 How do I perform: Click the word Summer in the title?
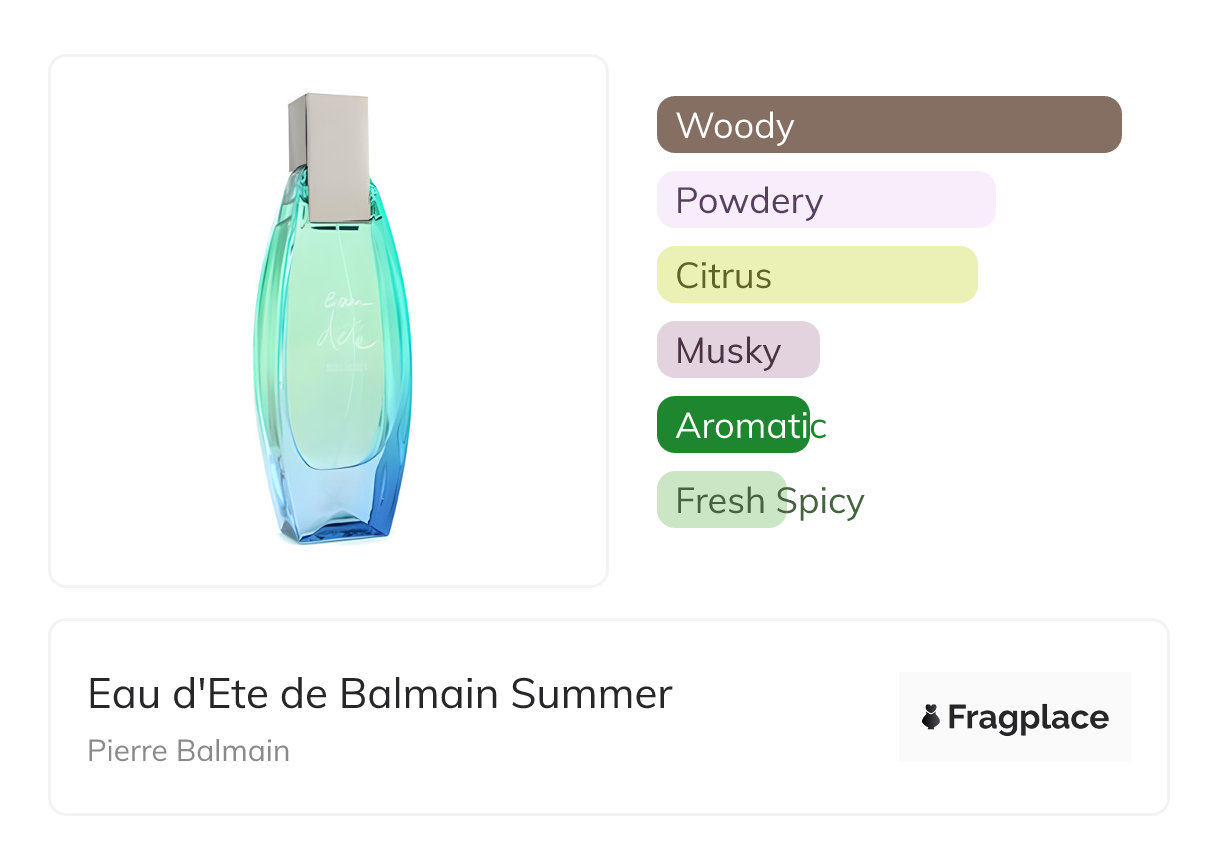(591, 693)
